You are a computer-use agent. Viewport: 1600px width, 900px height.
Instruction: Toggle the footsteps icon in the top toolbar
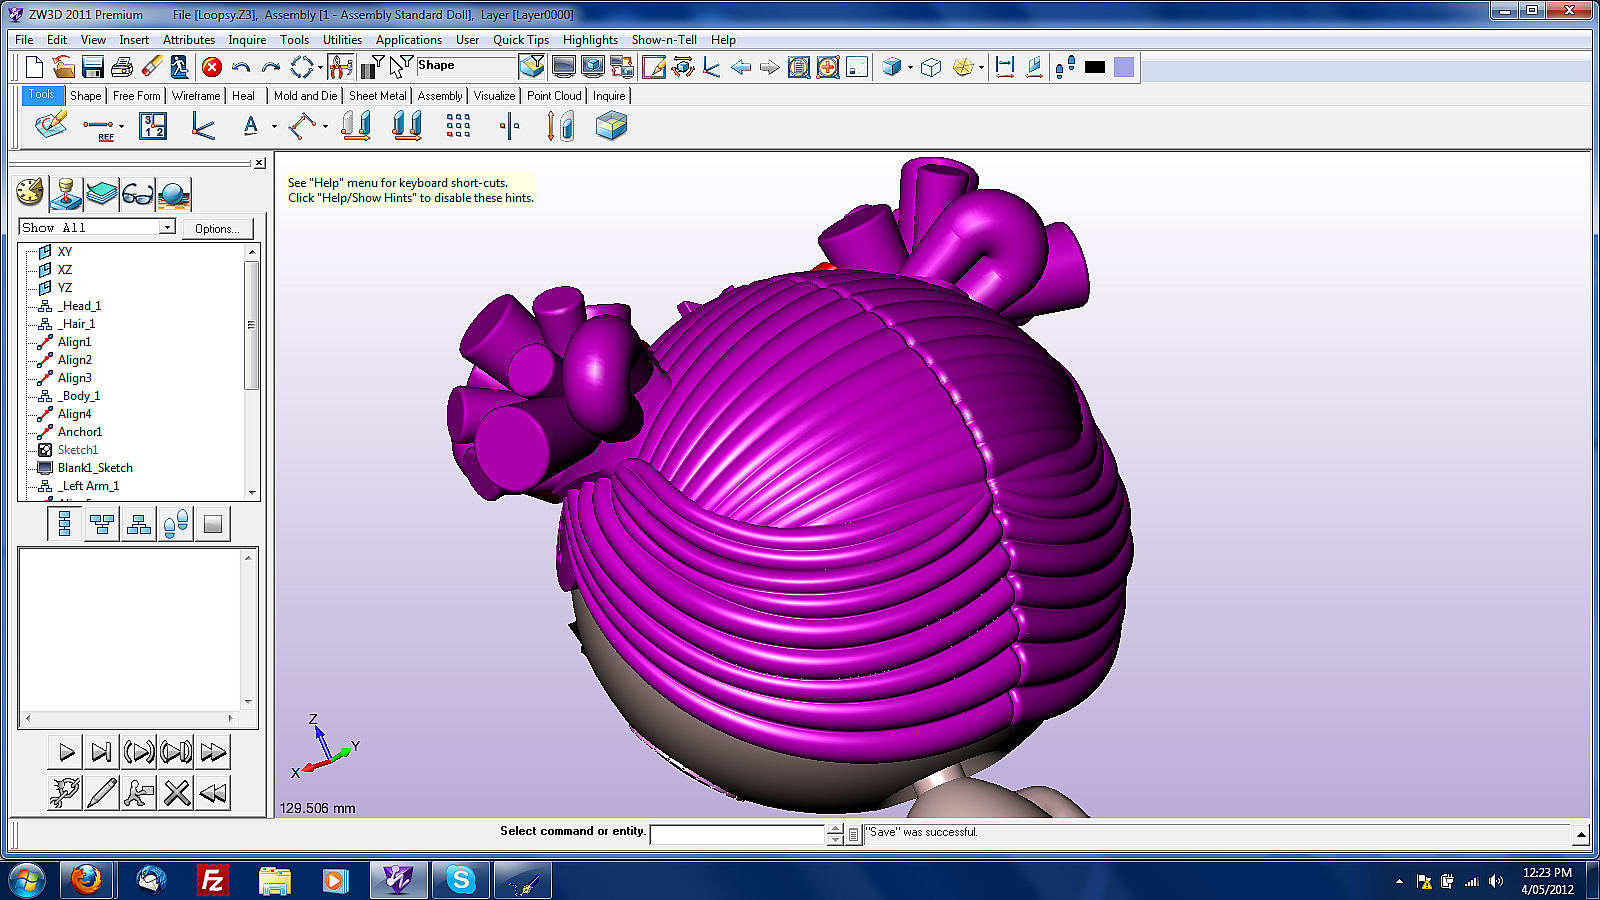(x=1065, y=67)
